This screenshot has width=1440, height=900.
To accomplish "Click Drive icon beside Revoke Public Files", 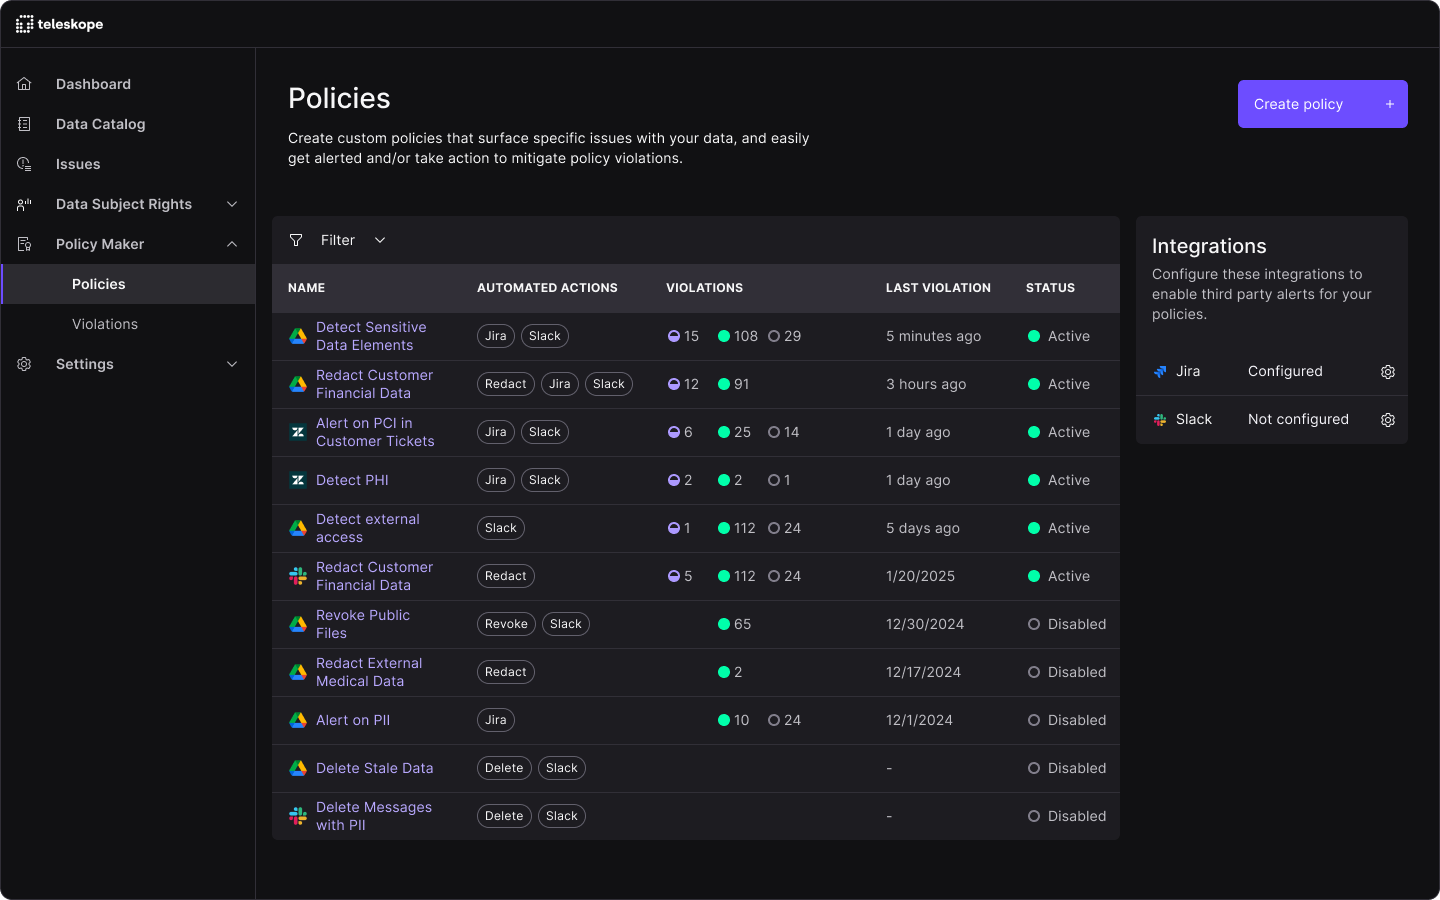I will [x=298, y=624].
